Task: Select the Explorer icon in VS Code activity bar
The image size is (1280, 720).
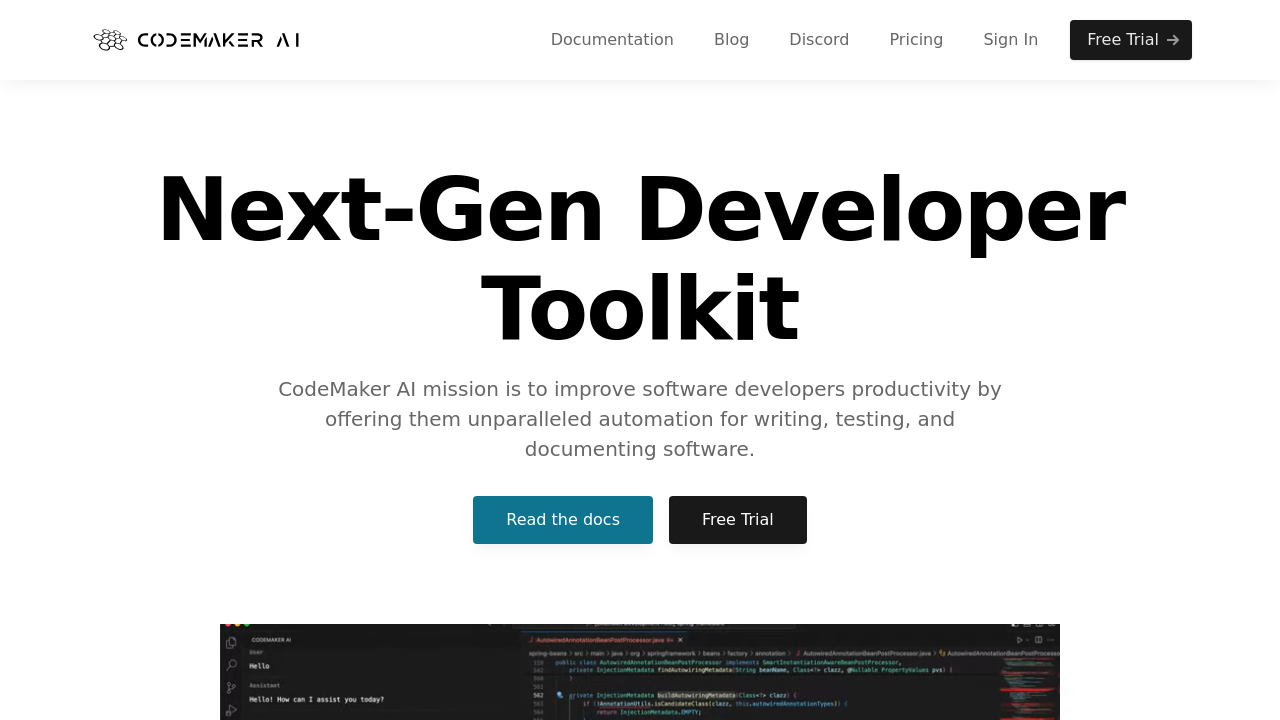Action: point(230,641)
